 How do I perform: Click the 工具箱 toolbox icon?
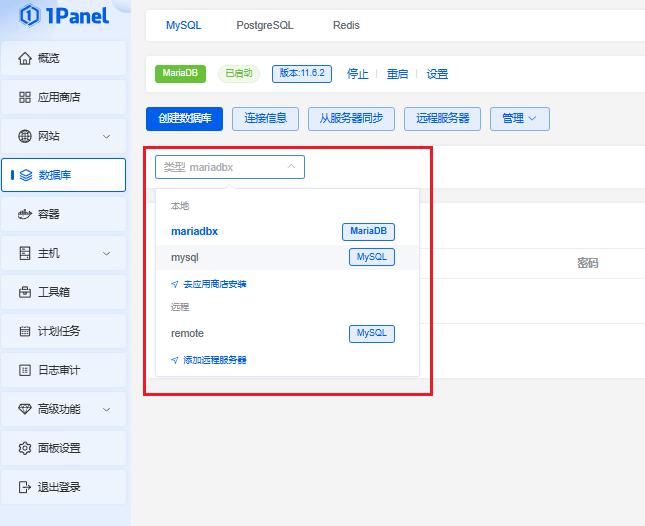point(25,292)
